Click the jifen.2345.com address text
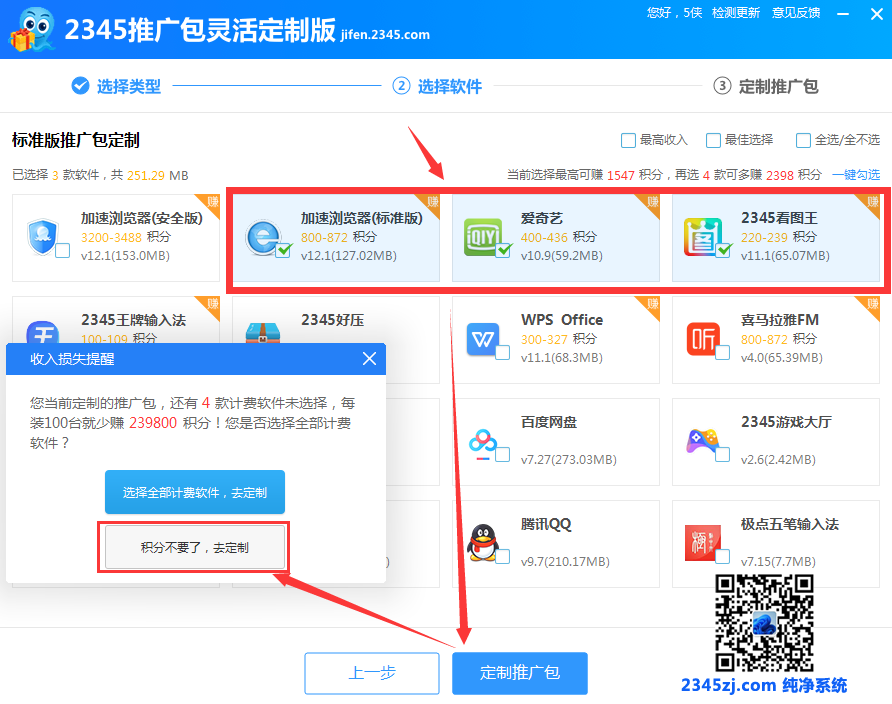The image size is (892, 704). coord(385,35)
